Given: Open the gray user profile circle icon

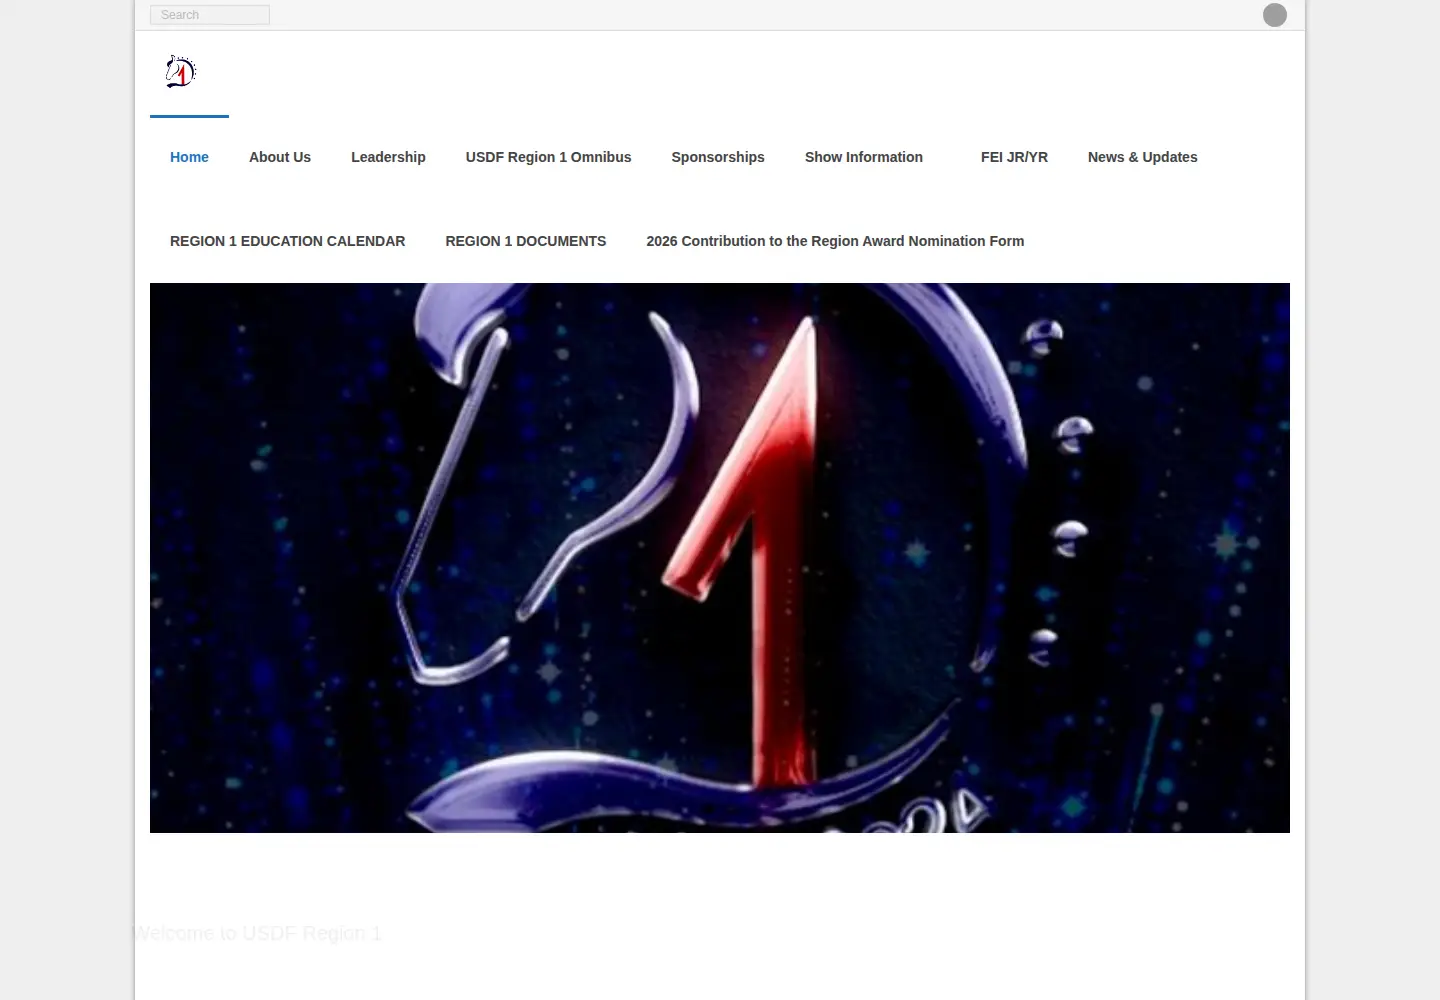Looking at the screenshot, I should [x=1274, y=15].
